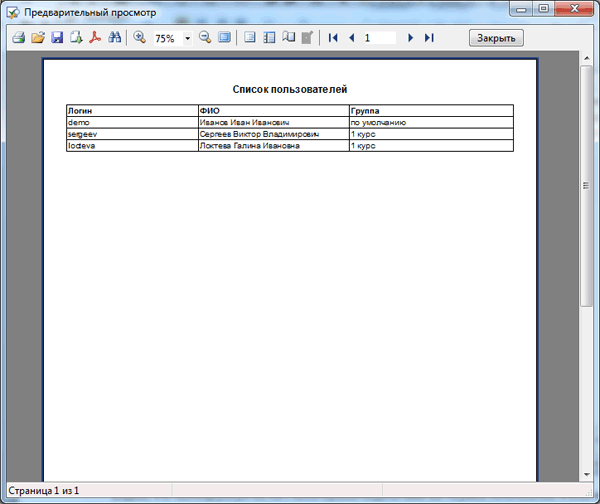Click the Локтева Галина Ивановна cell

pos(274,146)
